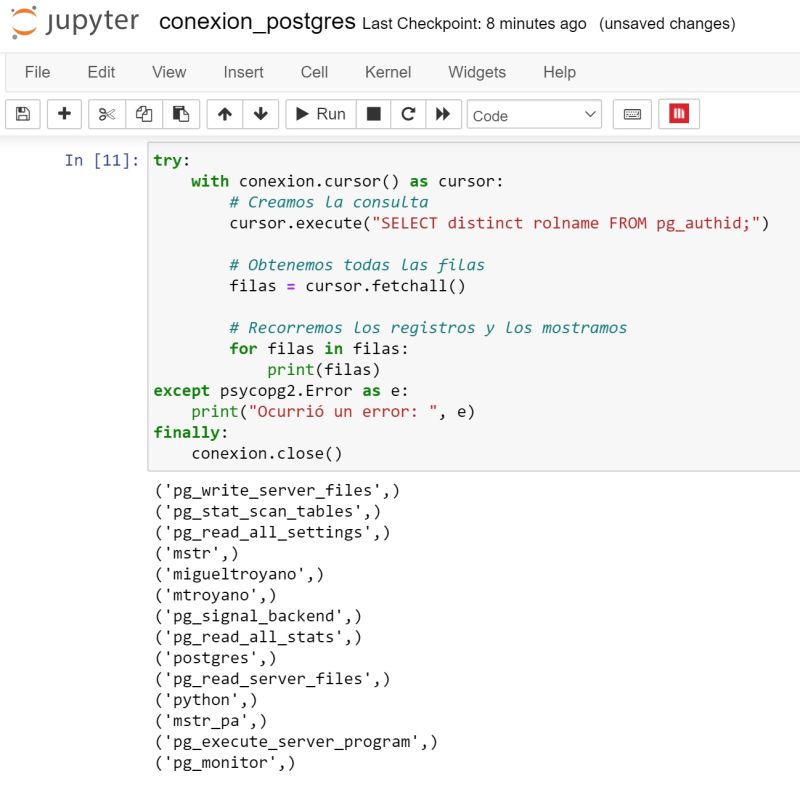Screen dimensions: 800x787
Task: Open the Cell menu
Action: [314, 72]
